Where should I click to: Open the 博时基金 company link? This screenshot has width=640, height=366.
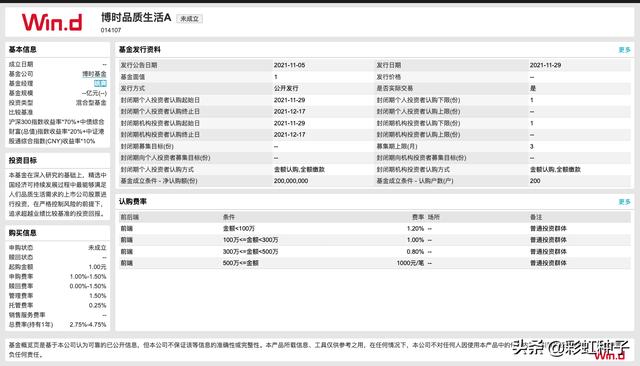(x=94, y=74)
